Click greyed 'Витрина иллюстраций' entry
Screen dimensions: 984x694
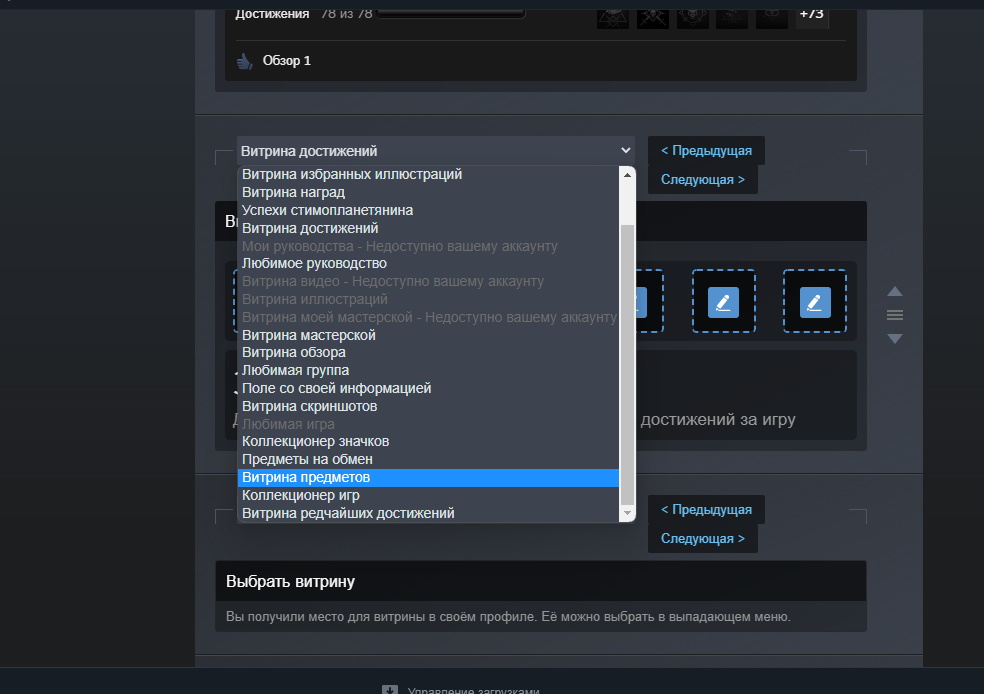428,299
